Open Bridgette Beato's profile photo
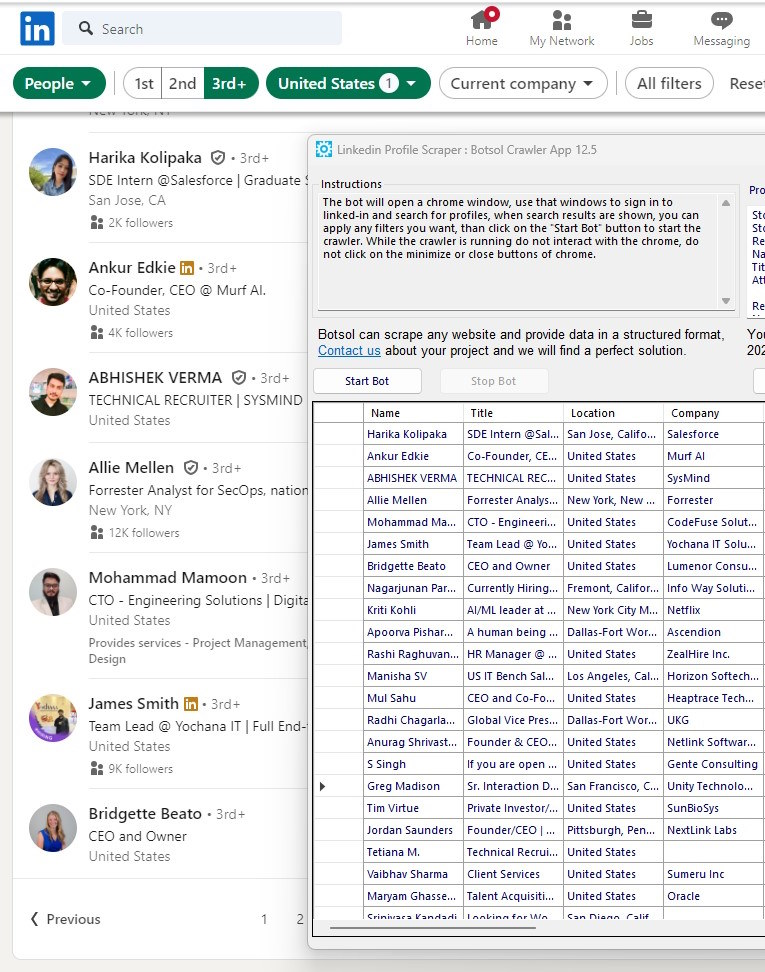The height and width of the screenshot is (972, 765). click(53, 828)
